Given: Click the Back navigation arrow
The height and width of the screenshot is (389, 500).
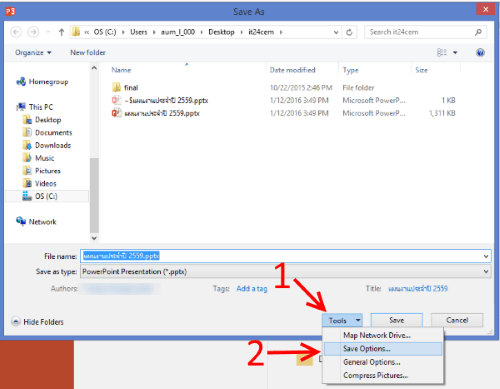Looking at the screenshot, I should [16, 32].
